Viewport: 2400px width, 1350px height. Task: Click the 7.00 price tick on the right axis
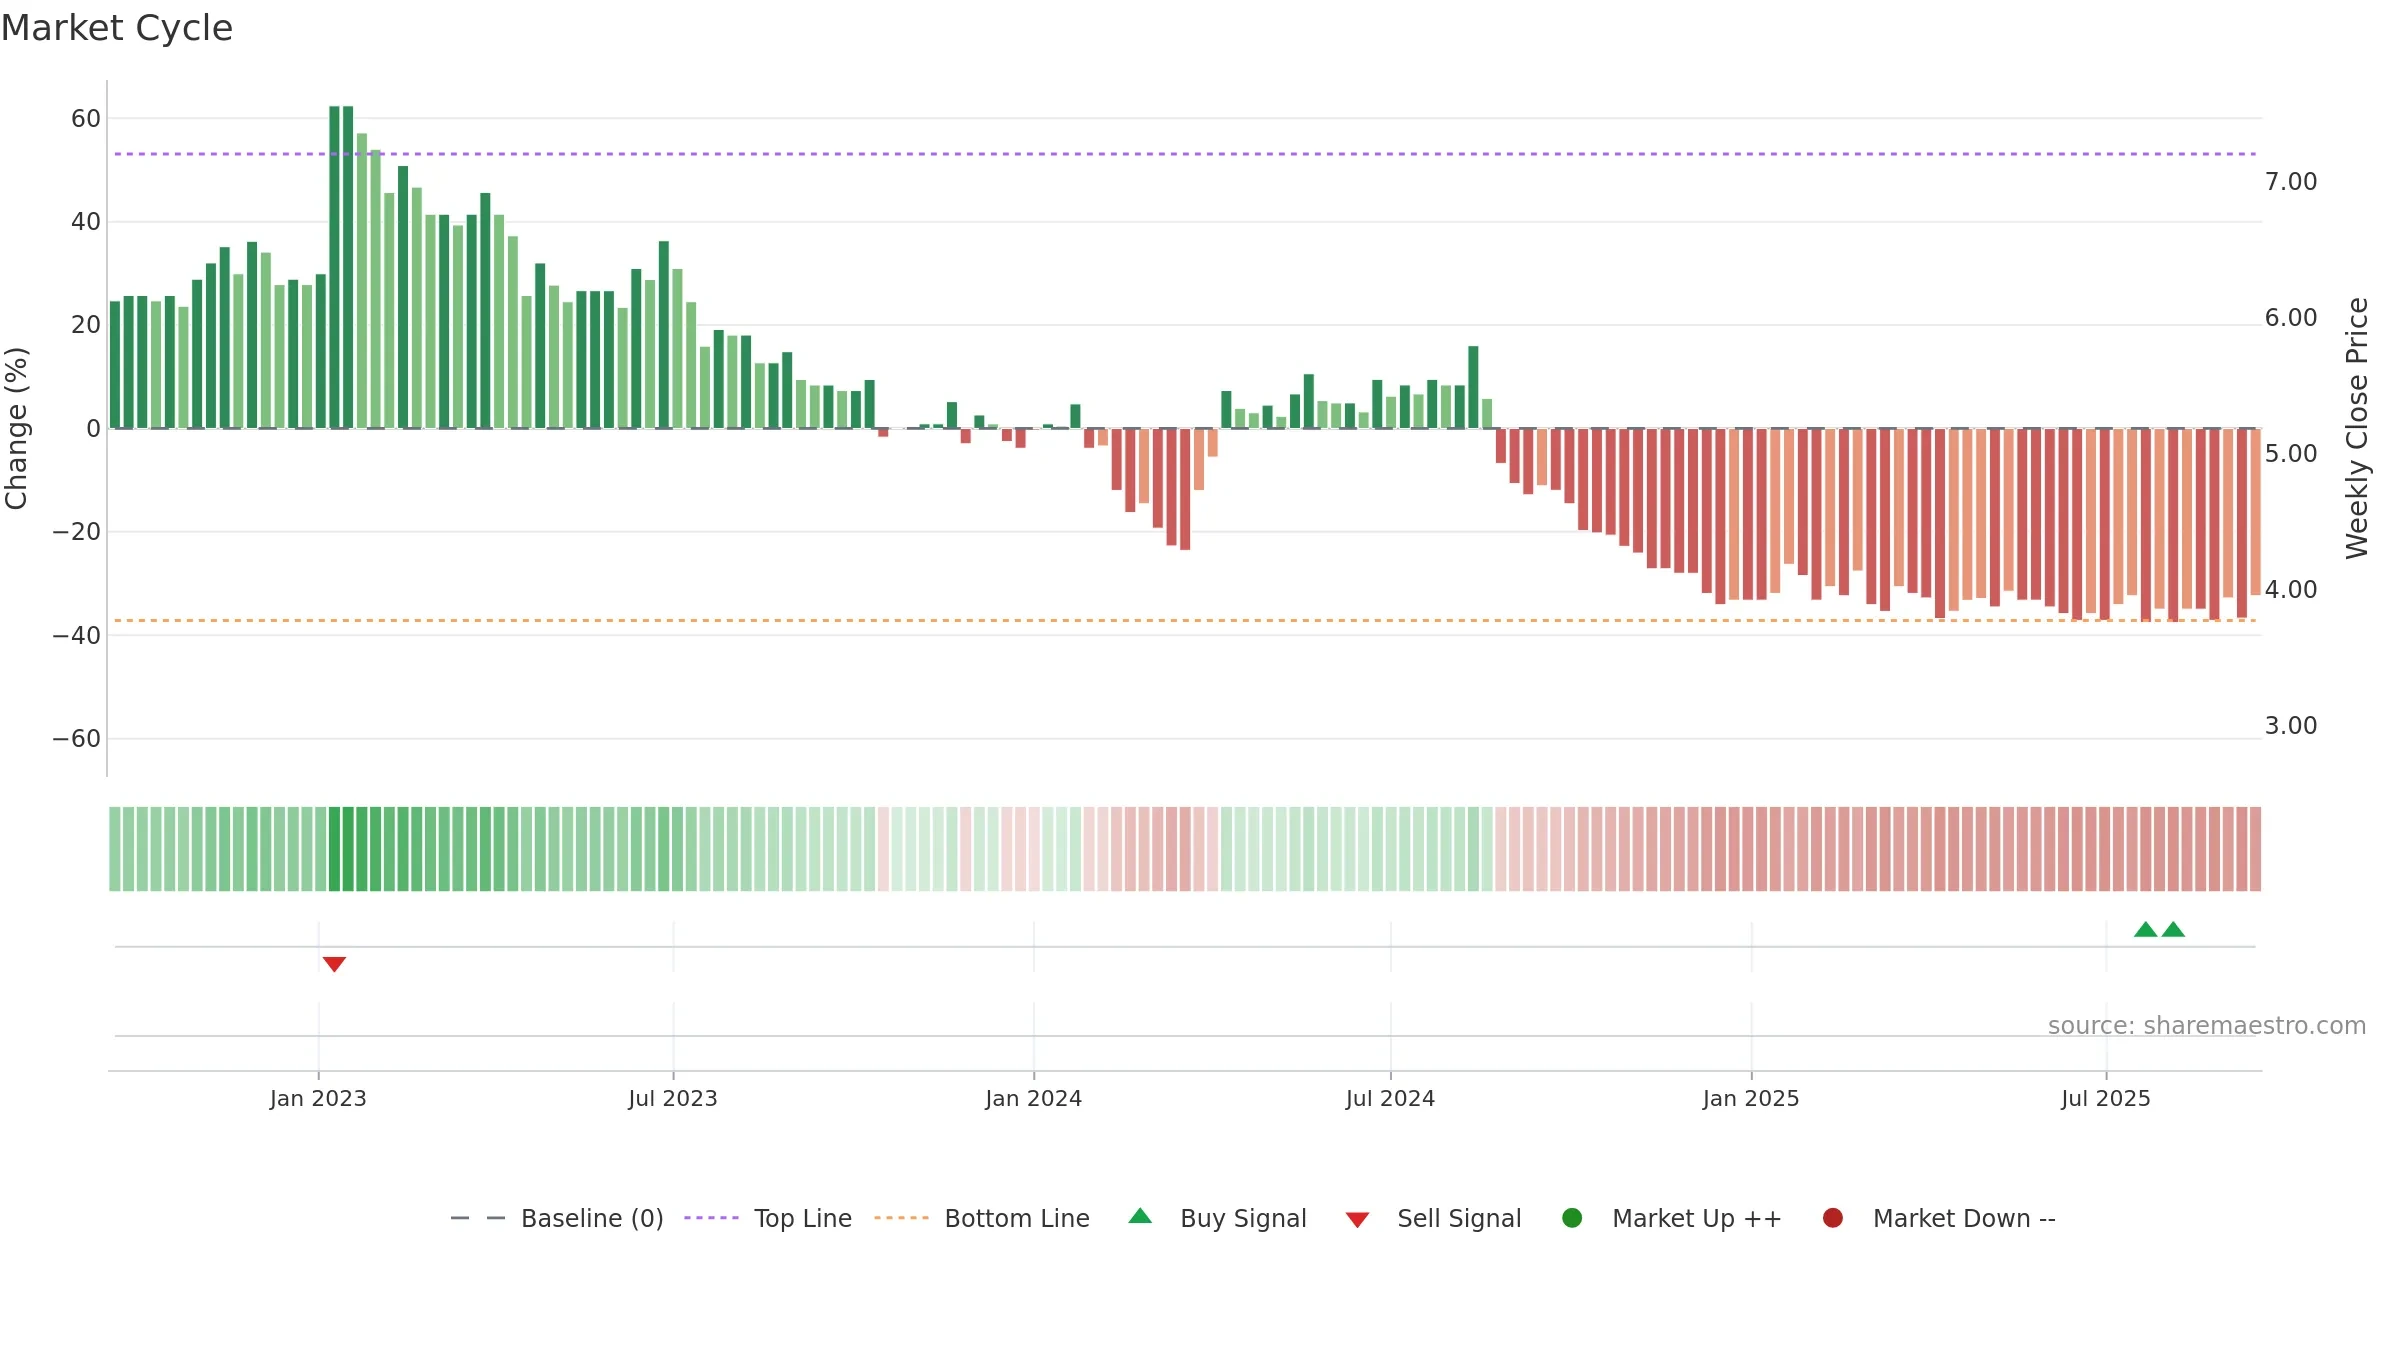click(x=2291, y=182)
